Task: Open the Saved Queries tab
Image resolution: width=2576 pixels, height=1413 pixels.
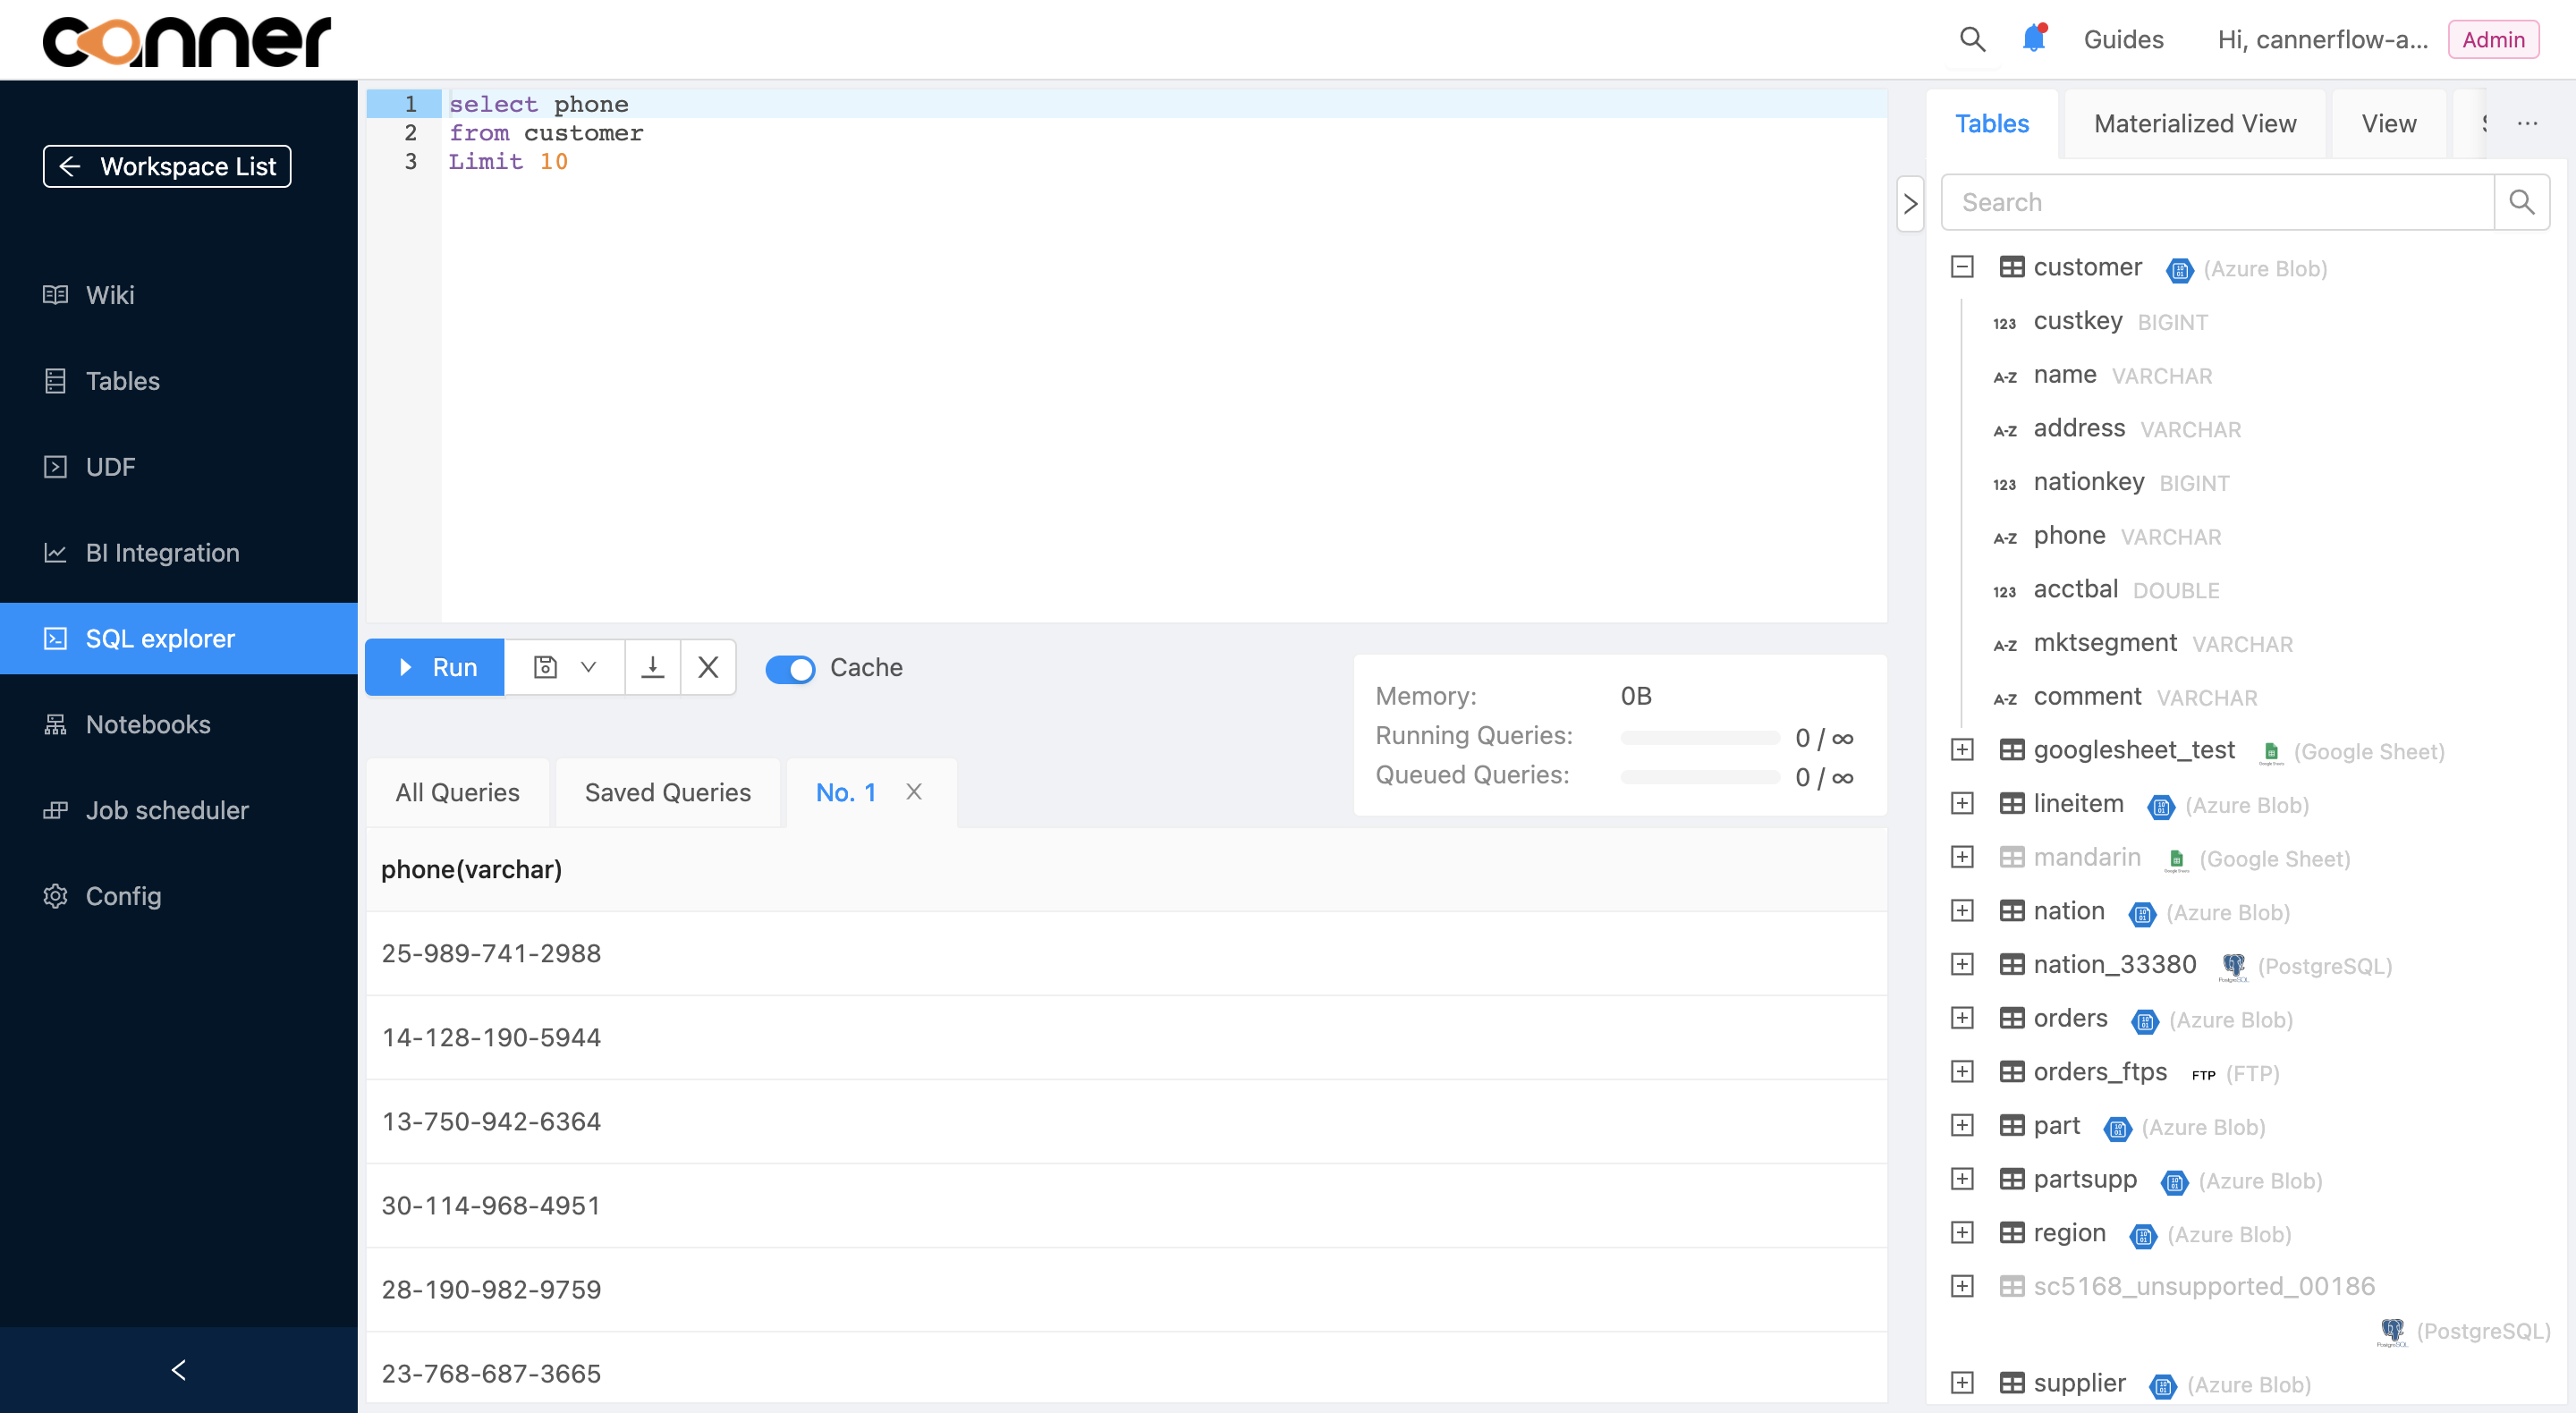Action: 667,792
